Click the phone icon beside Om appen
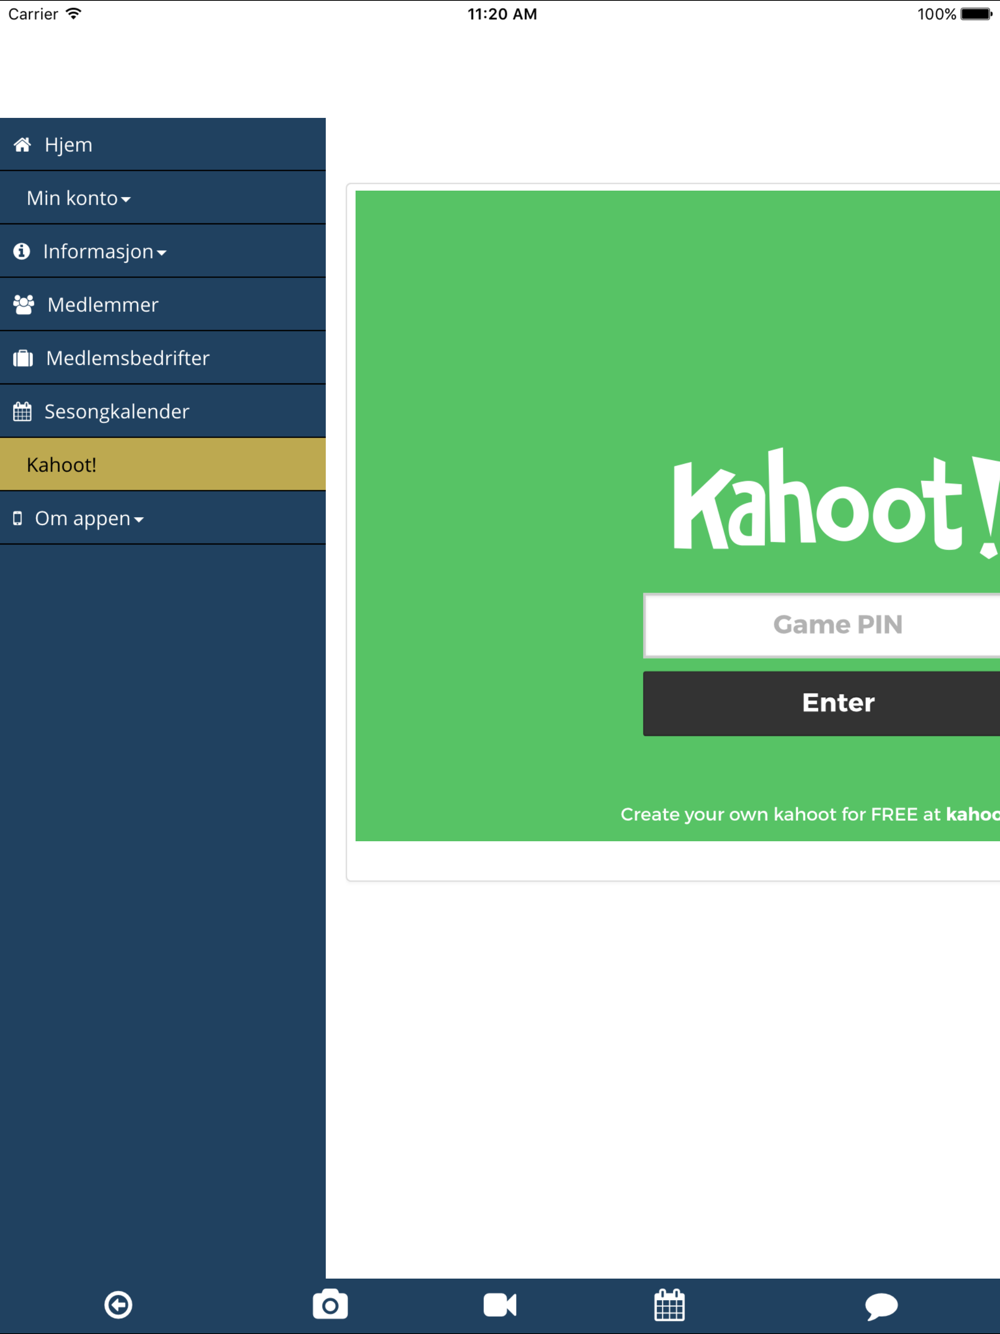 pyautogui.click(x=17, y=518)
